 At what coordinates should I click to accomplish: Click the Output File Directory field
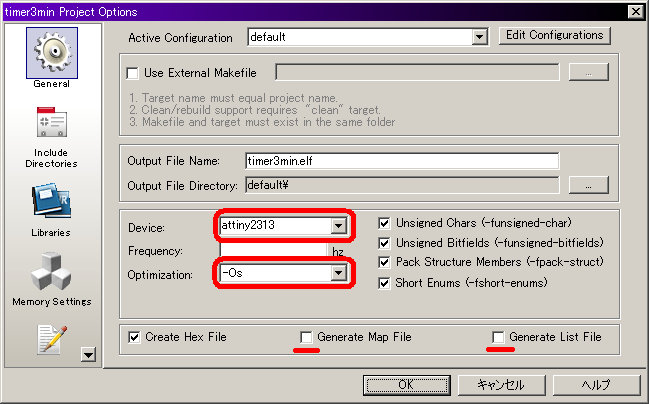[x=402, y=185]
